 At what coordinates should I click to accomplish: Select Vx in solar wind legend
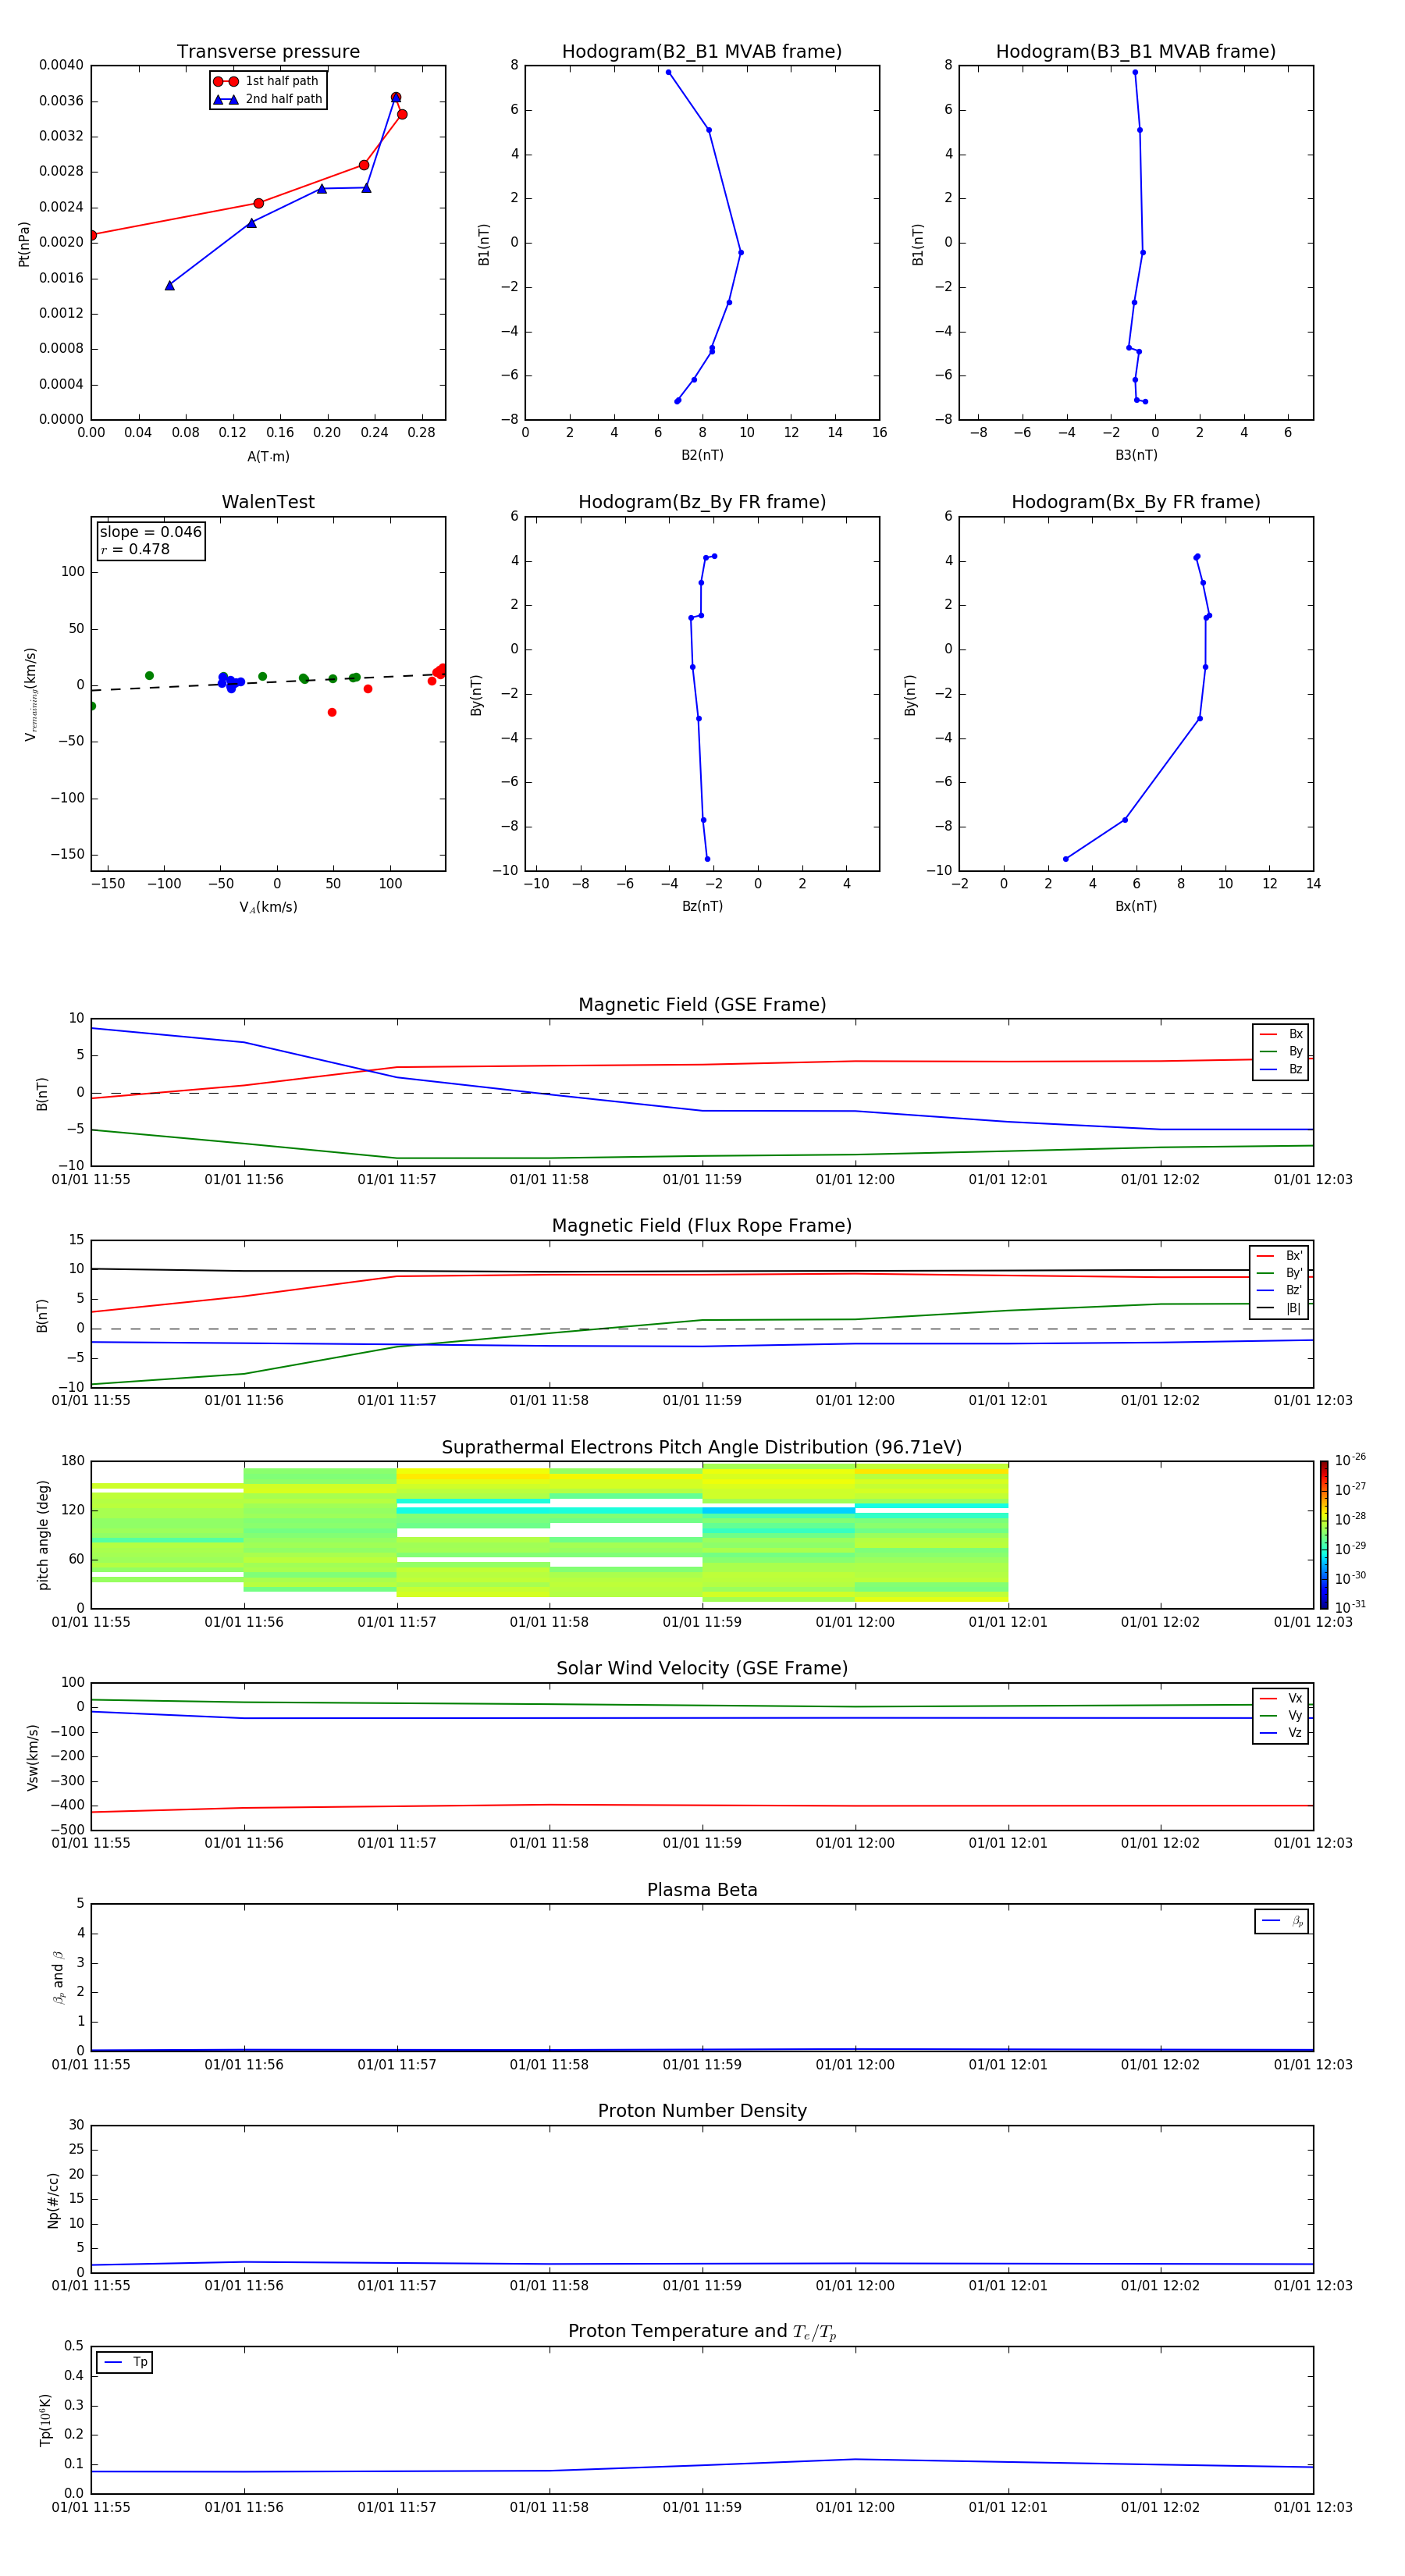tap(1281, 1698)
